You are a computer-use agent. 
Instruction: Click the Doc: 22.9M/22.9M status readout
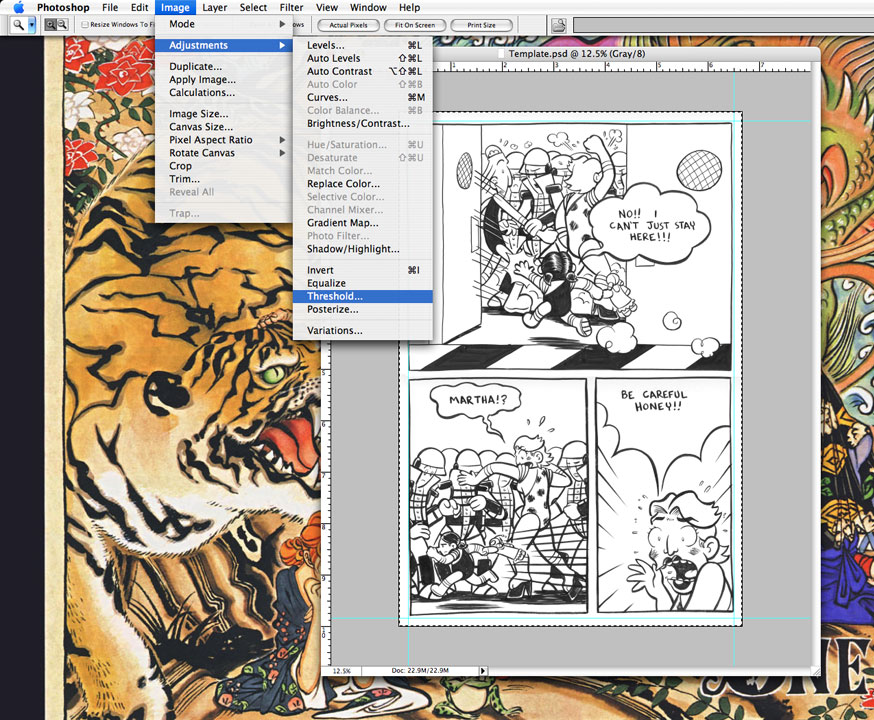coord(420,671)
